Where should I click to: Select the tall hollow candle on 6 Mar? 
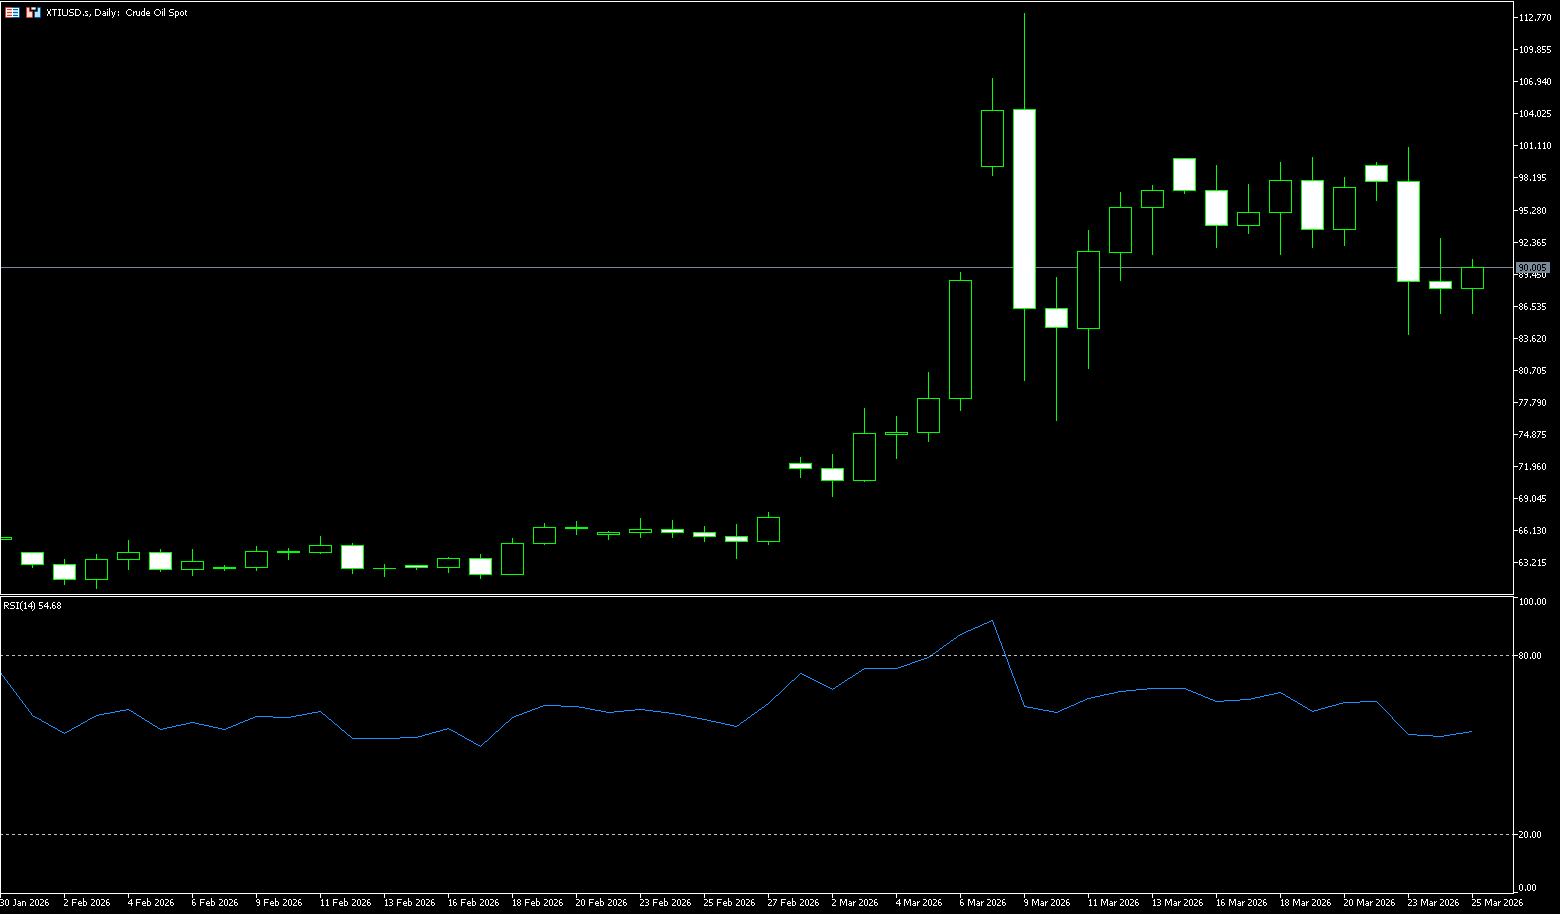point(960,340)
